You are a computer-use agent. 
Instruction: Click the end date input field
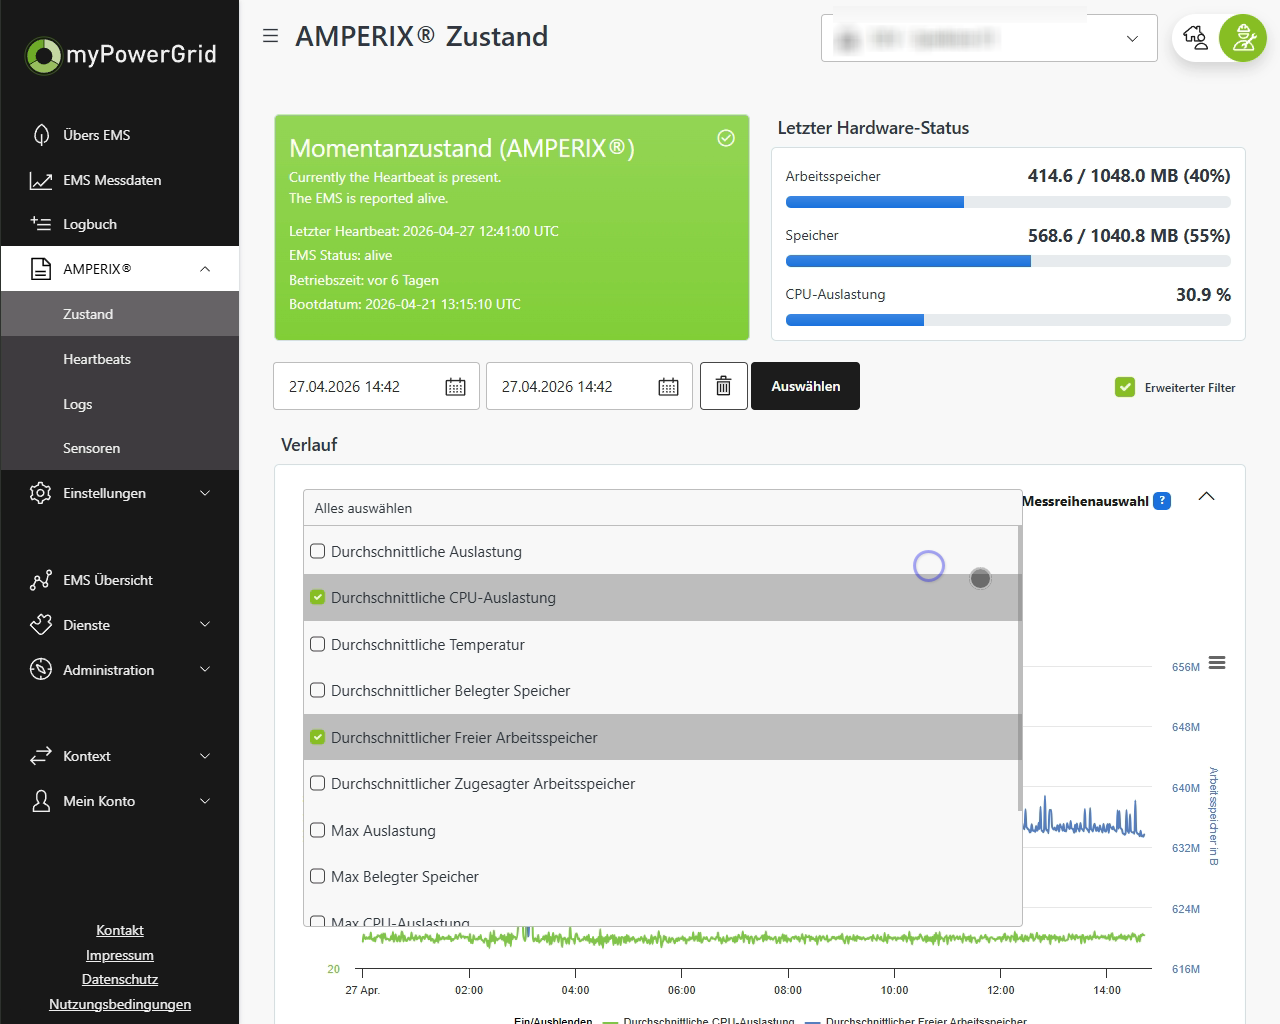pyautogui.click(x=589, y=386)
